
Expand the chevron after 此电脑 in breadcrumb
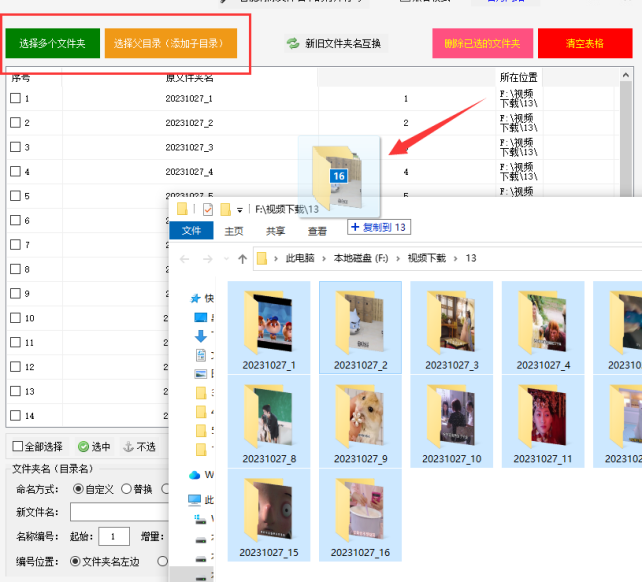[x=324, y=258]
